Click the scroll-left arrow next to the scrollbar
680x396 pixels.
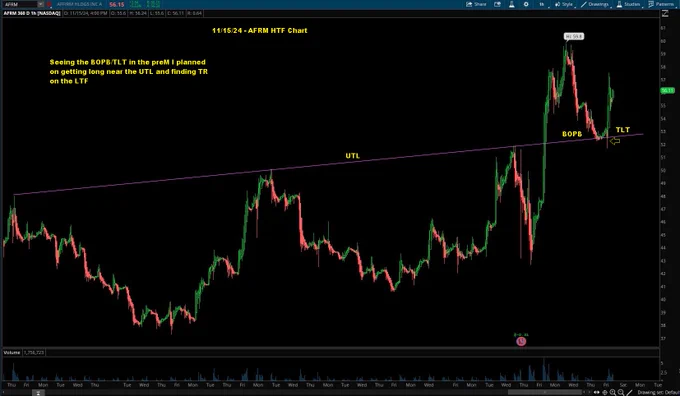tap(584, 392)
